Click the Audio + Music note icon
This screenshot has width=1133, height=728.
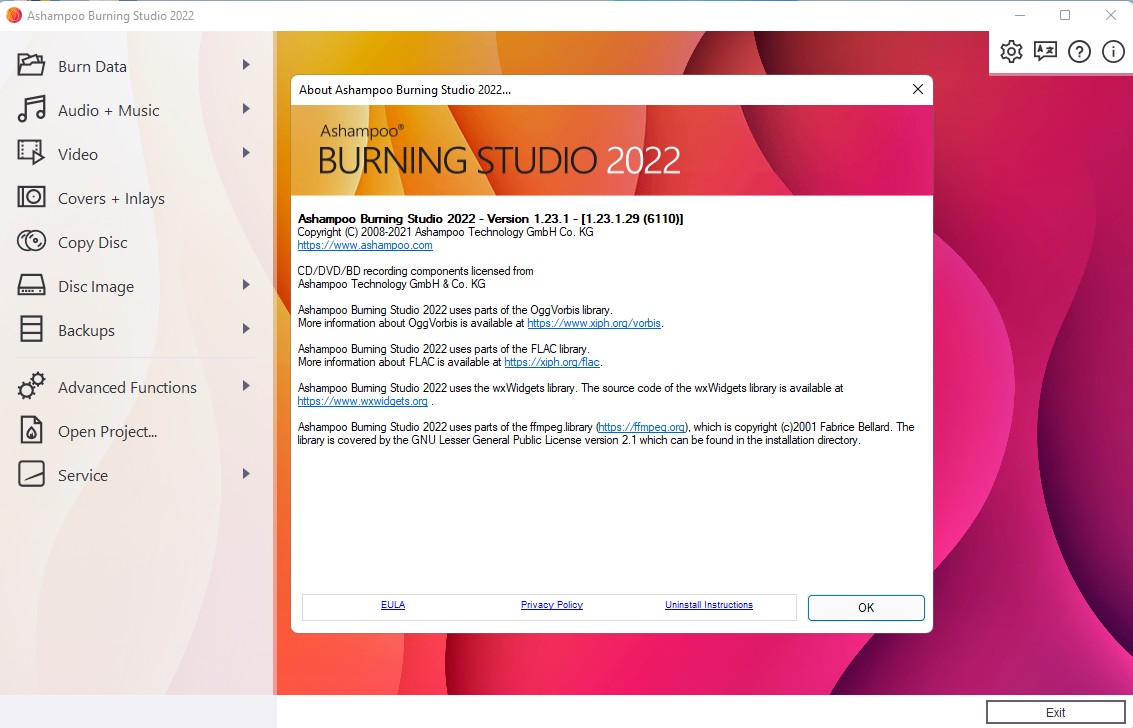pos(31,109)
